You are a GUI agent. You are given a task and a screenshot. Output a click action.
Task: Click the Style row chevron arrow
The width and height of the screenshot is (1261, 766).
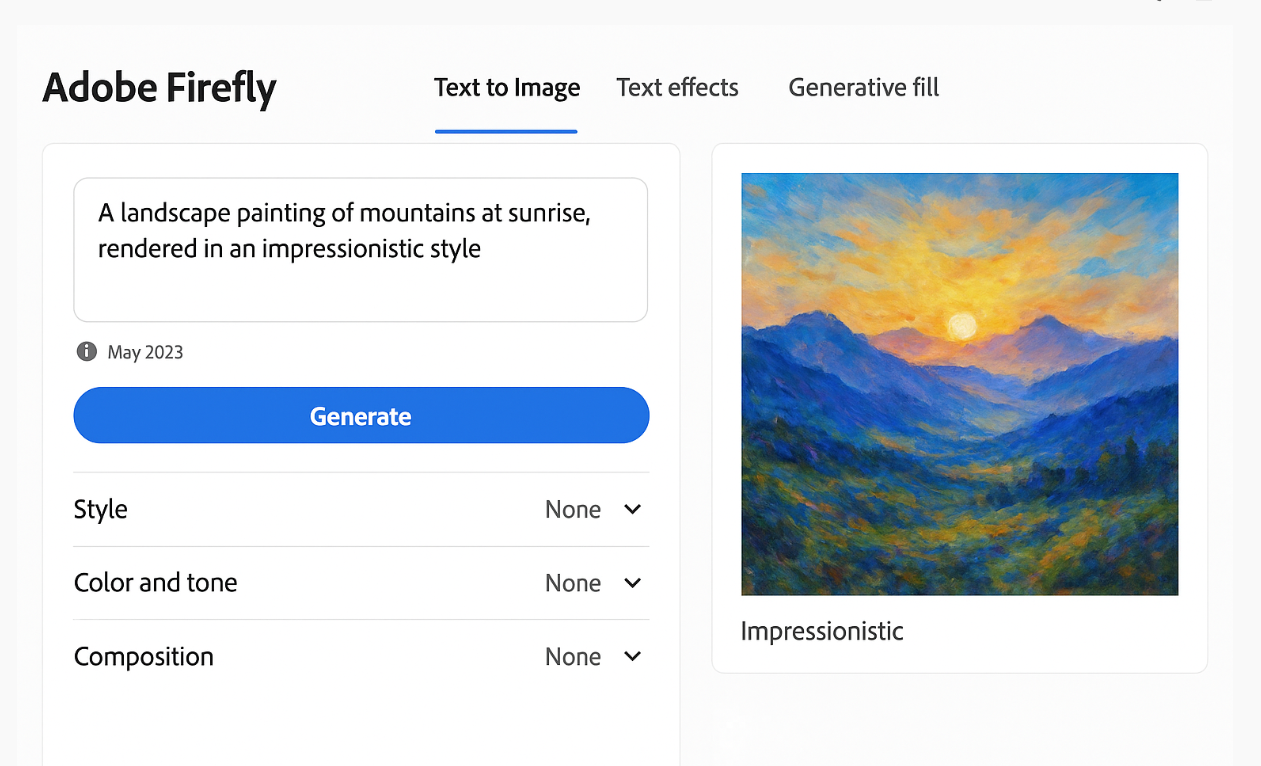pyautogui.click(x=632, y=509)
